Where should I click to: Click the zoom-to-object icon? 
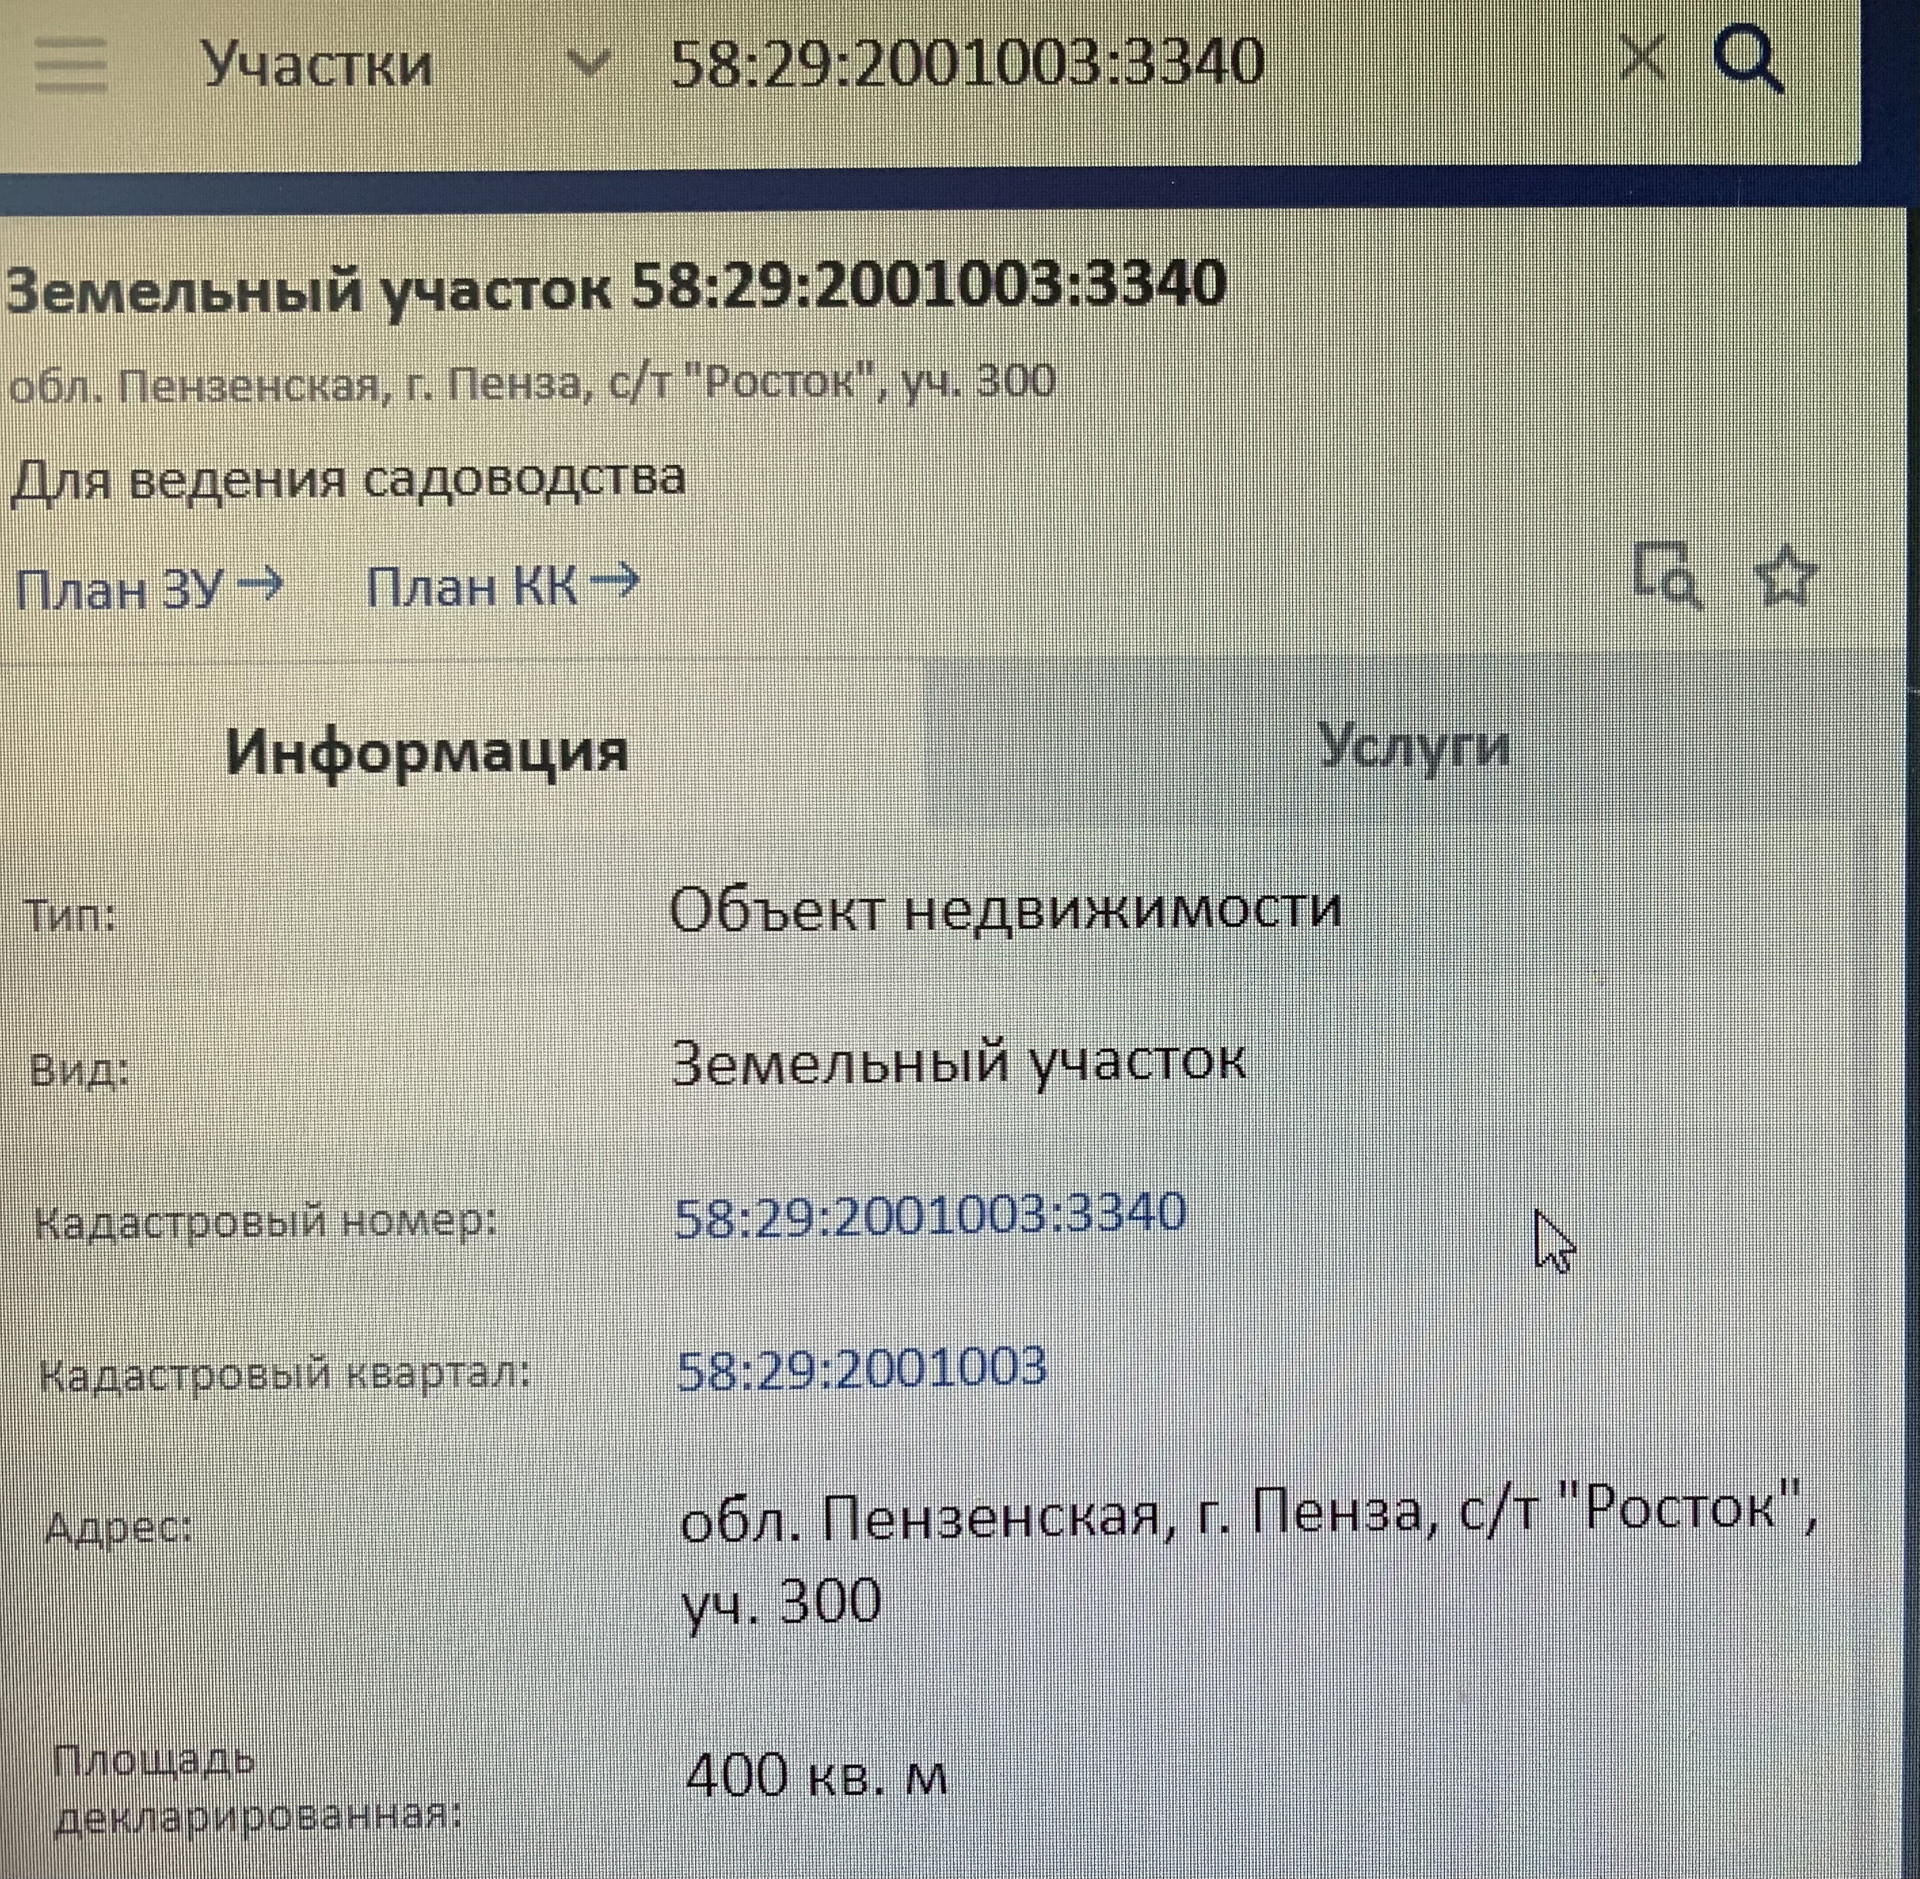1666,575
